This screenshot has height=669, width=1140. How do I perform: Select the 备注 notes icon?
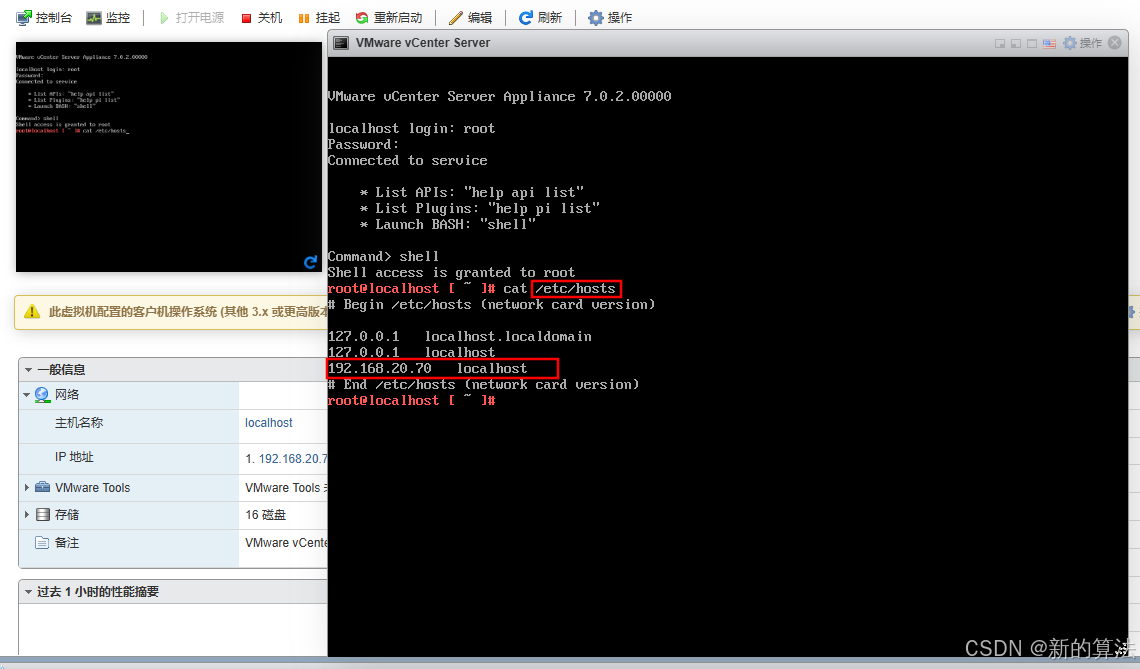click(x=42, y=542)
